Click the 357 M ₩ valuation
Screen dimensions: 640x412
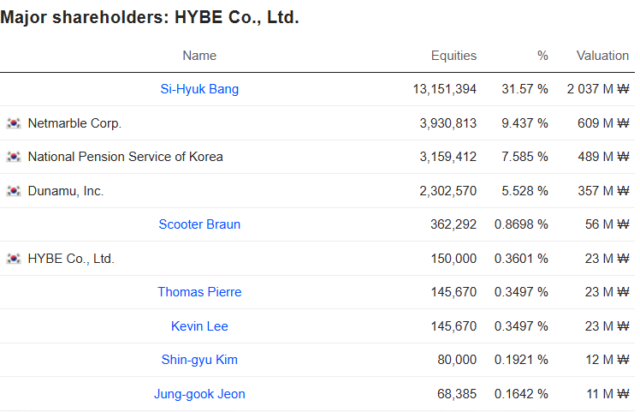coord(603,191)
